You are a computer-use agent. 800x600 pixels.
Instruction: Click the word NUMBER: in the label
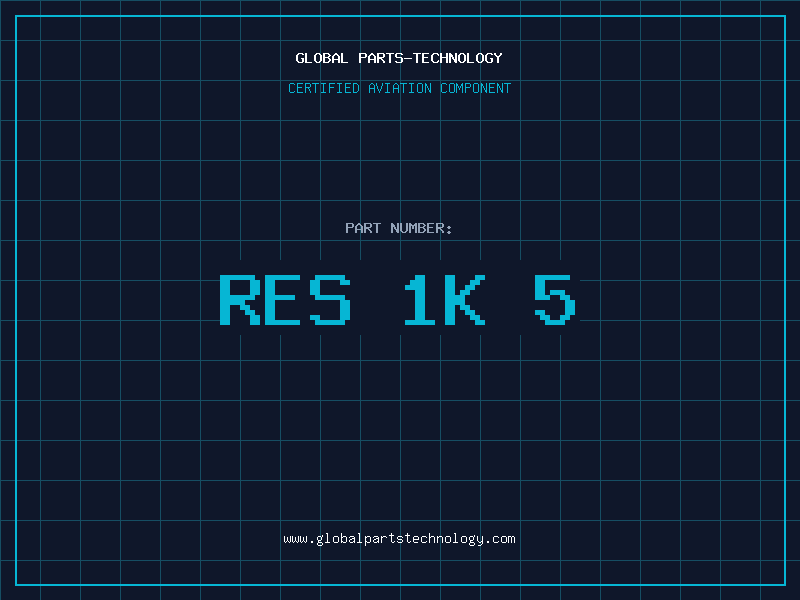421,228
